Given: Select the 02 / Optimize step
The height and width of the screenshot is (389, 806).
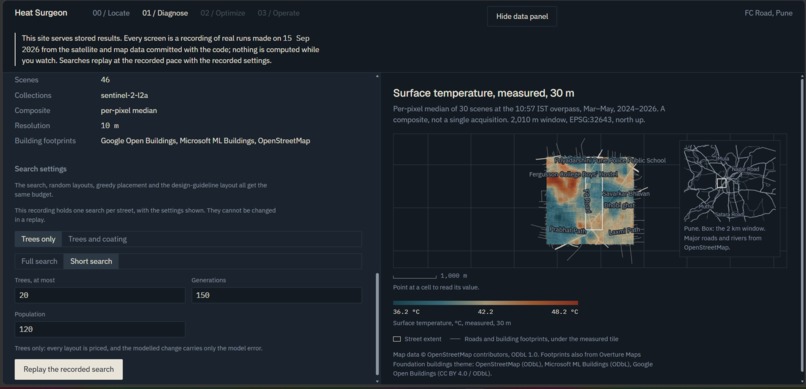Looking at the screenshot, I should tap(223, 13).
